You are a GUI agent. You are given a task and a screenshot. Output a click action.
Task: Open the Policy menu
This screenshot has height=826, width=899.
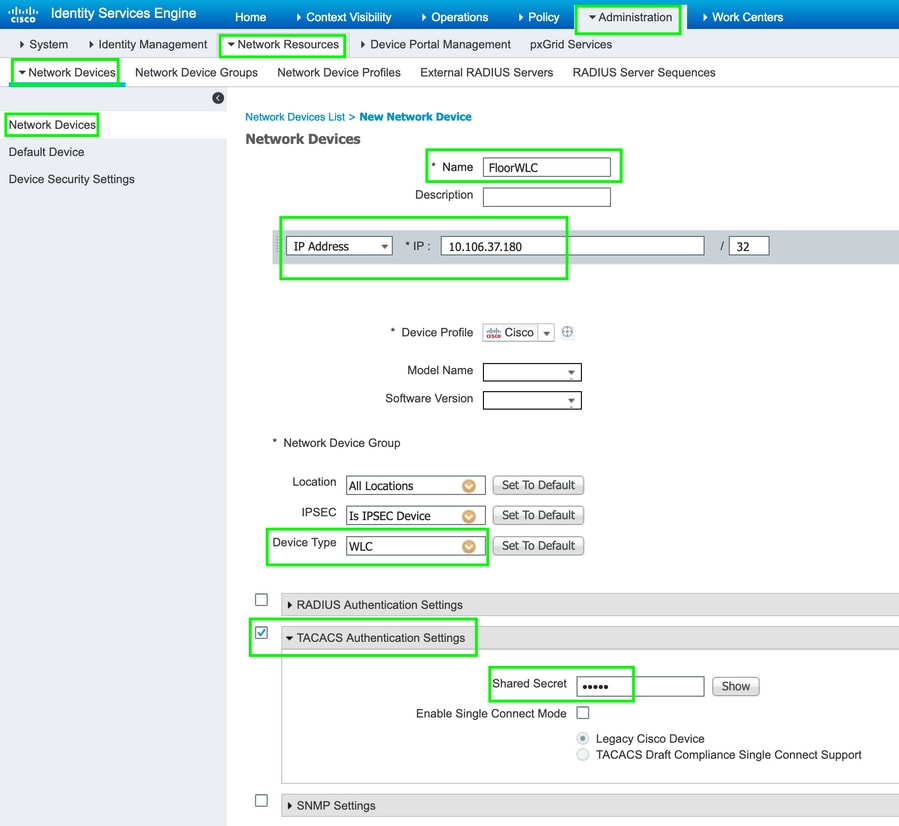click(x=538, y=17)
